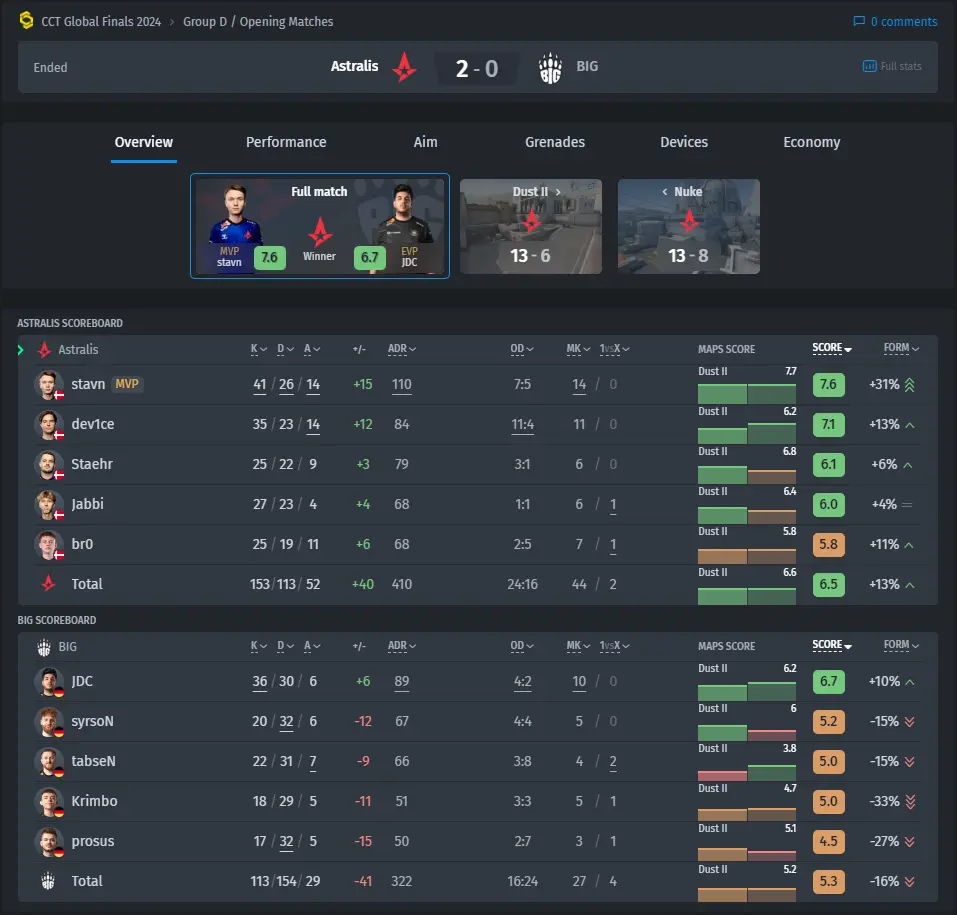
Task: Sort Astralis scoreboard by kills (K)
Action: point(258,349)
